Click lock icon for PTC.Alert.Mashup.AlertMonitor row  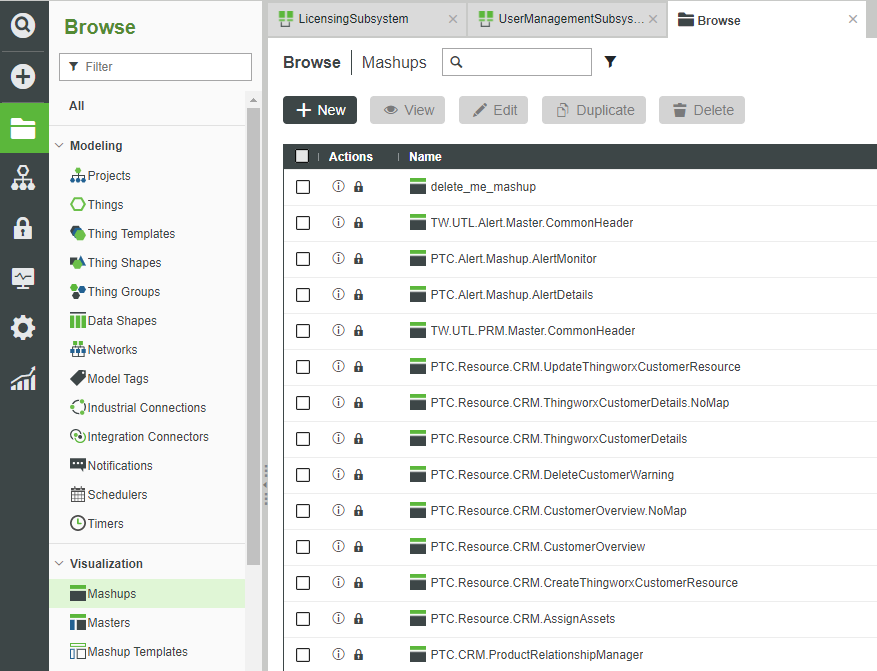358,259
